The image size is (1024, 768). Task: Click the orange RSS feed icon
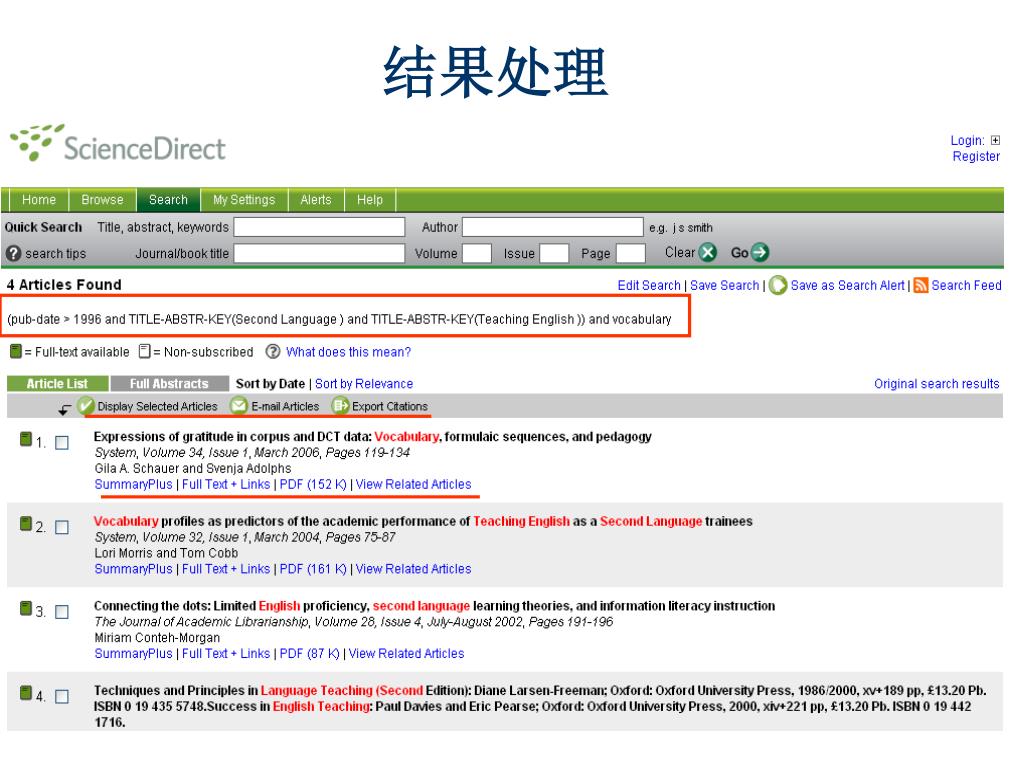tap(921, 285)
